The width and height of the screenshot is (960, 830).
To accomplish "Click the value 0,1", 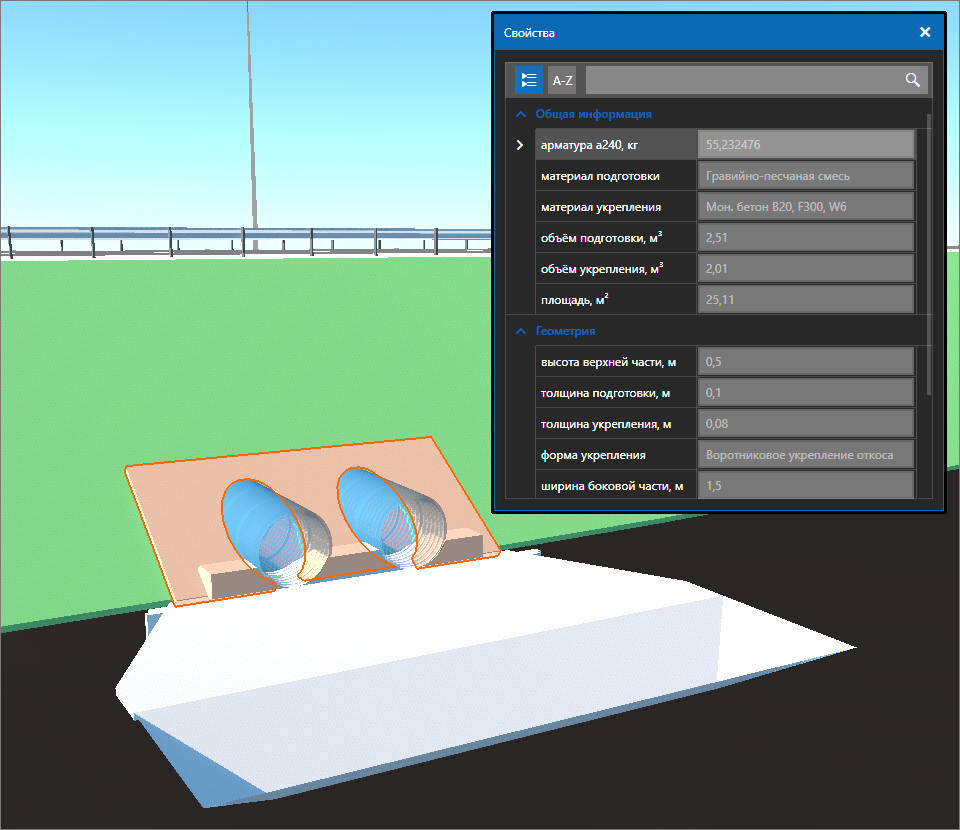I will click(x=806, y=393).
